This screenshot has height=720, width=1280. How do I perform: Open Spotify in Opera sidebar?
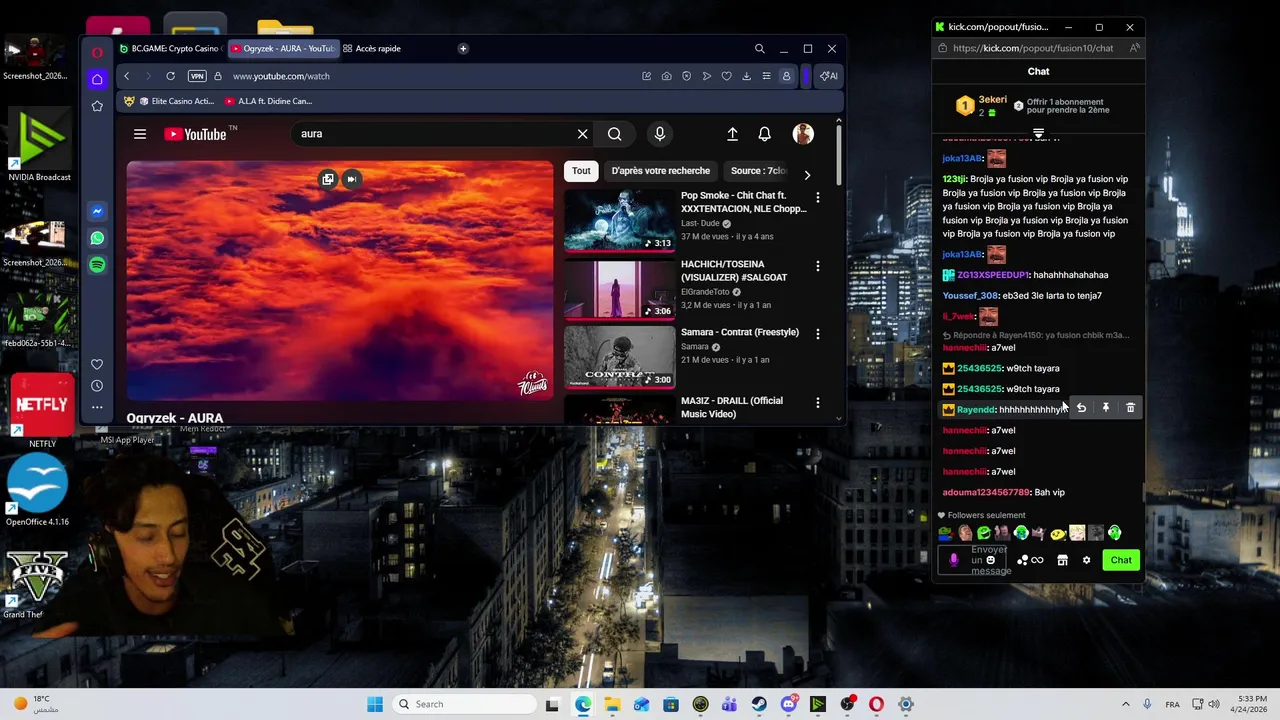click(x=97, y=265)
